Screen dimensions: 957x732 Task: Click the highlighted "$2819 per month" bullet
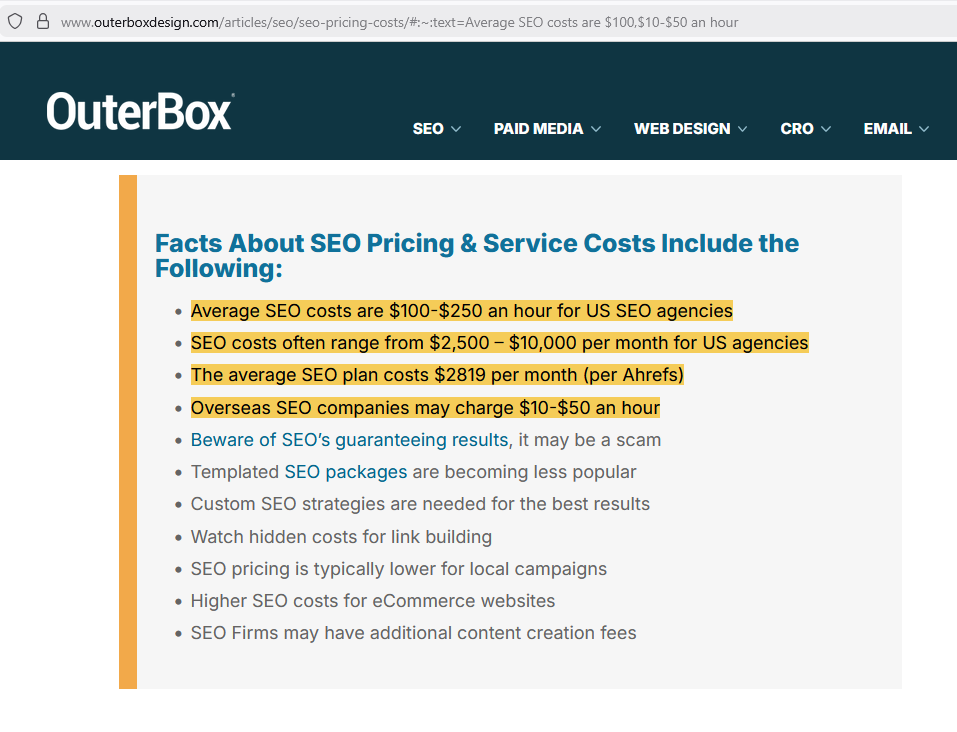coord(437,375)
